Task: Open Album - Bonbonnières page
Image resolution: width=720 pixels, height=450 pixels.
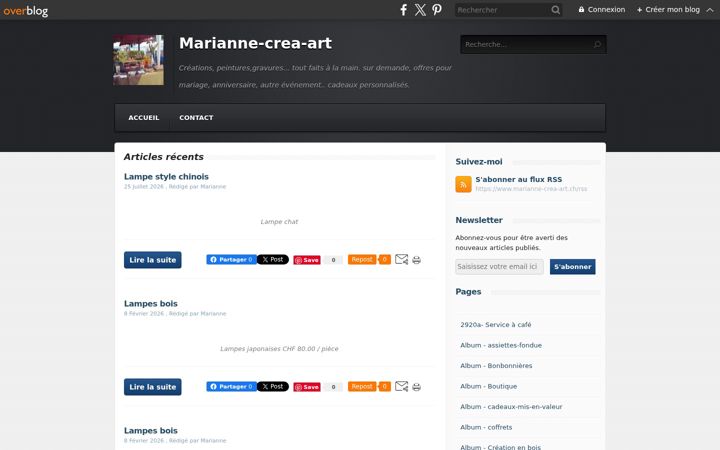Action: (x=496, y=366)
